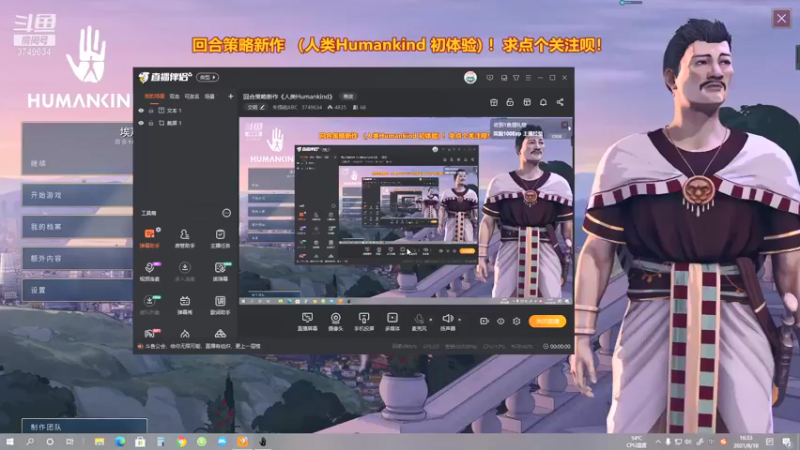Click the grid box icon above preview
This screenshot has width=800, height=450.
point(527,102)
